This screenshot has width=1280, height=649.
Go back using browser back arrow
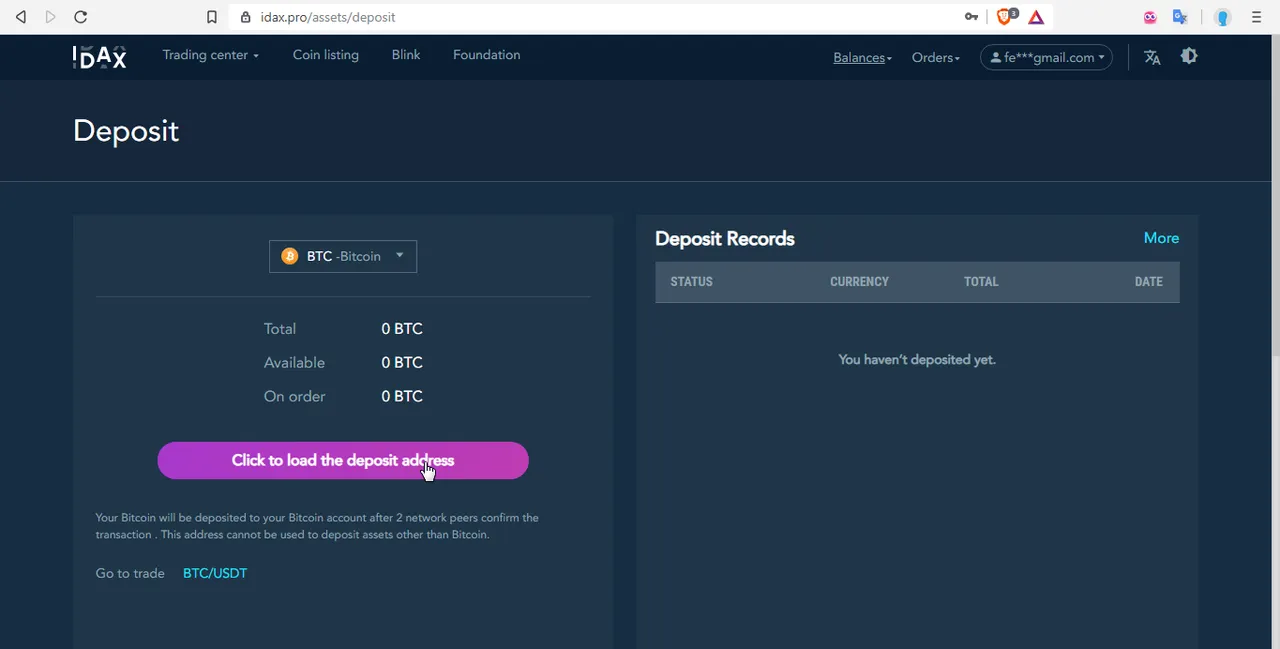coord(21,17)
